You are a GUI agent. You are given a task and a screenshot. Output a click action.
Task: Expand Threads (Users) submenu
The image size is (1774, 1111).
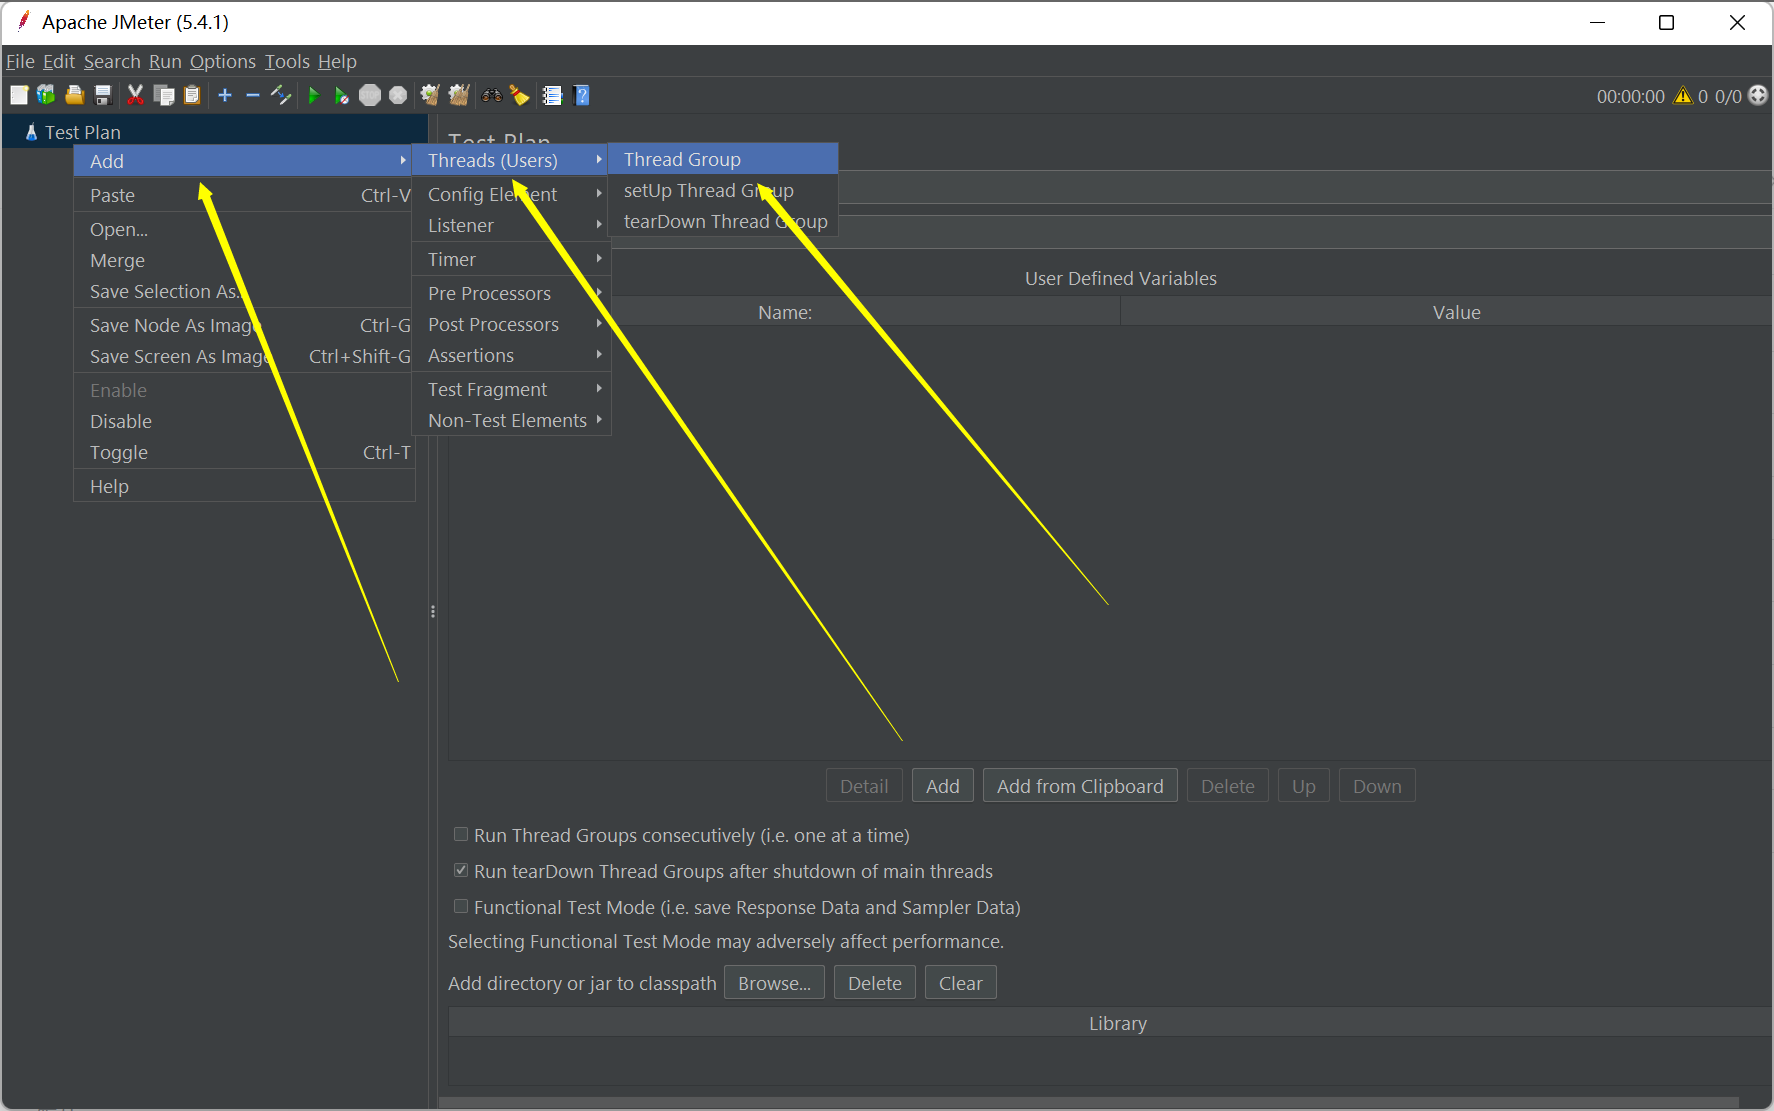pos(511,160)
